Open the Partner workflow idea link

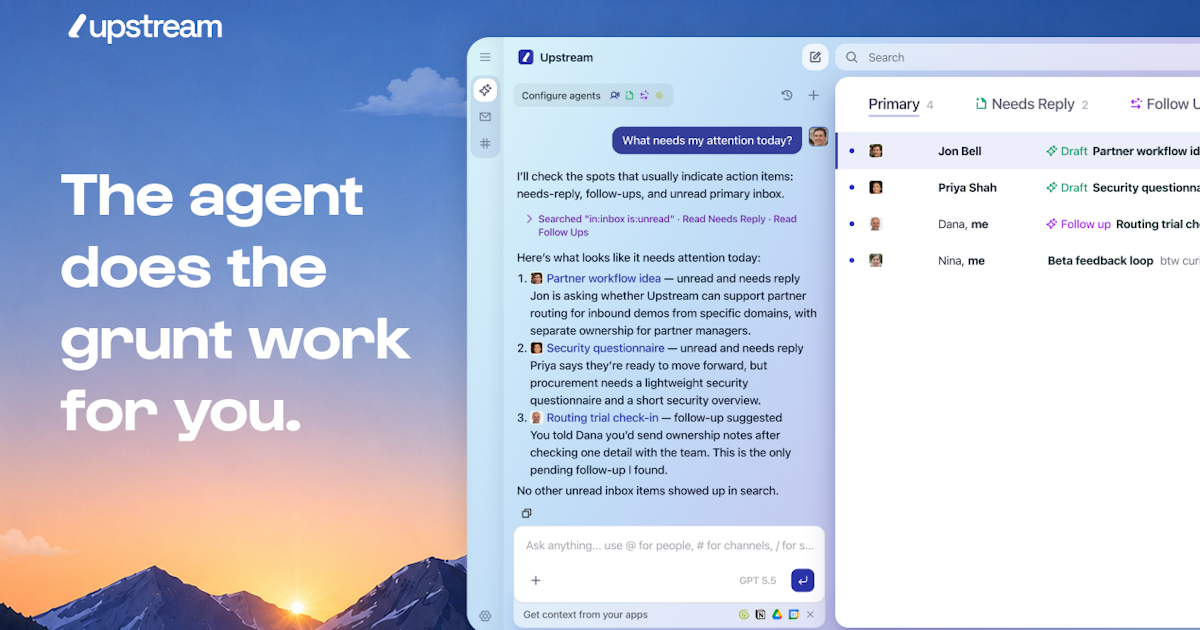603,278
